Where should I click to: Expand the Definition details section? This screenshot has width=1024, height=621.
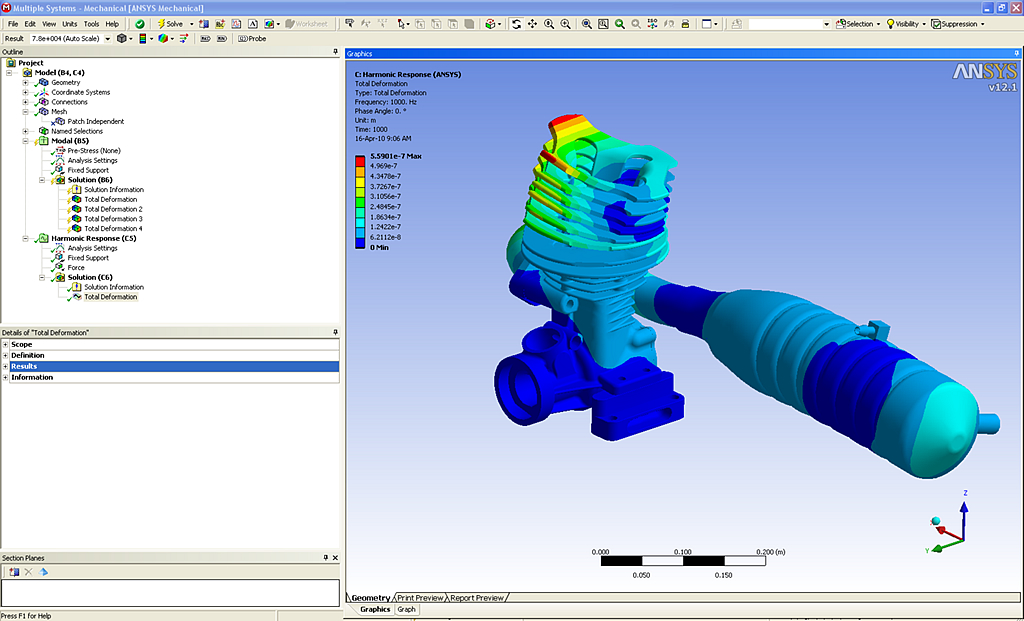click(5, 355)
